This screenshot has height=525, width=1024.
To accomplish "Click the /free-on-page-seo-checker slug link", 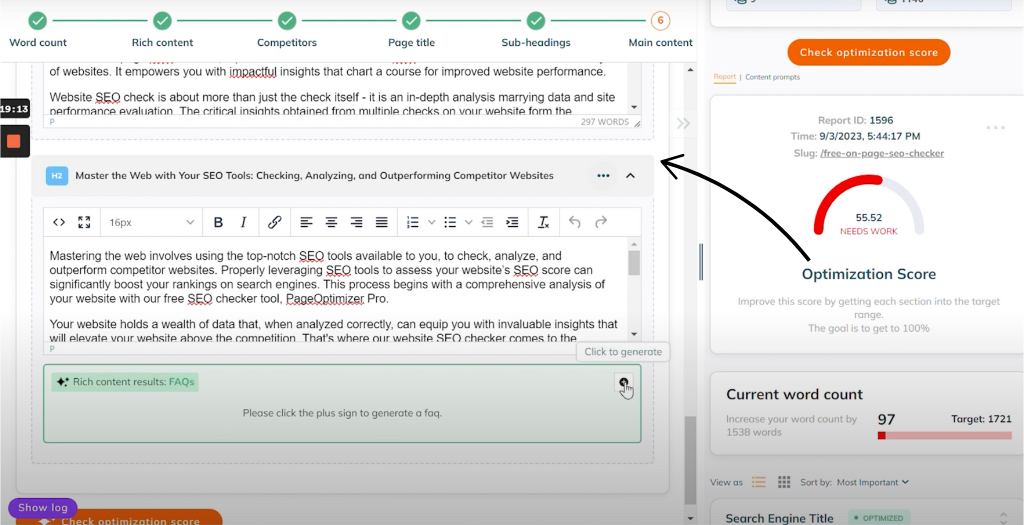I will tap(881, 153).
